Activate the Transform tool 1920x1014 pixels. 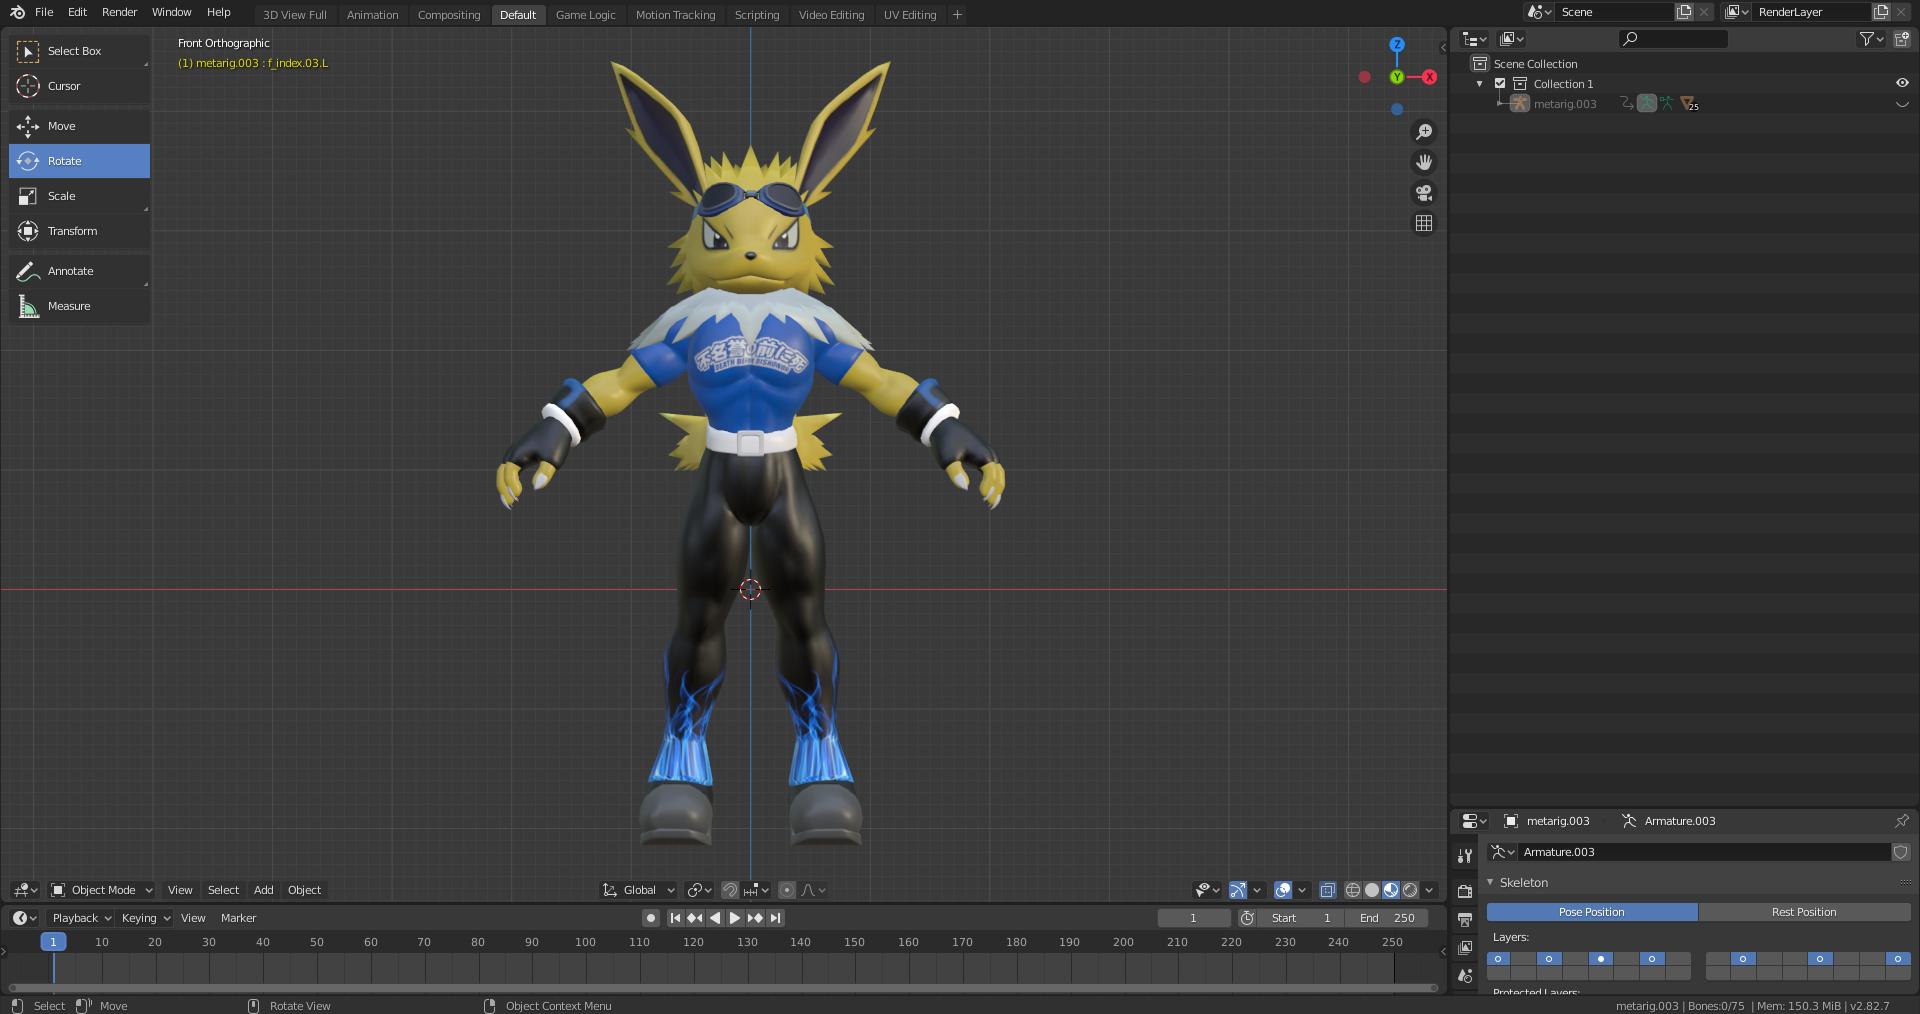[x=79, y=231]
